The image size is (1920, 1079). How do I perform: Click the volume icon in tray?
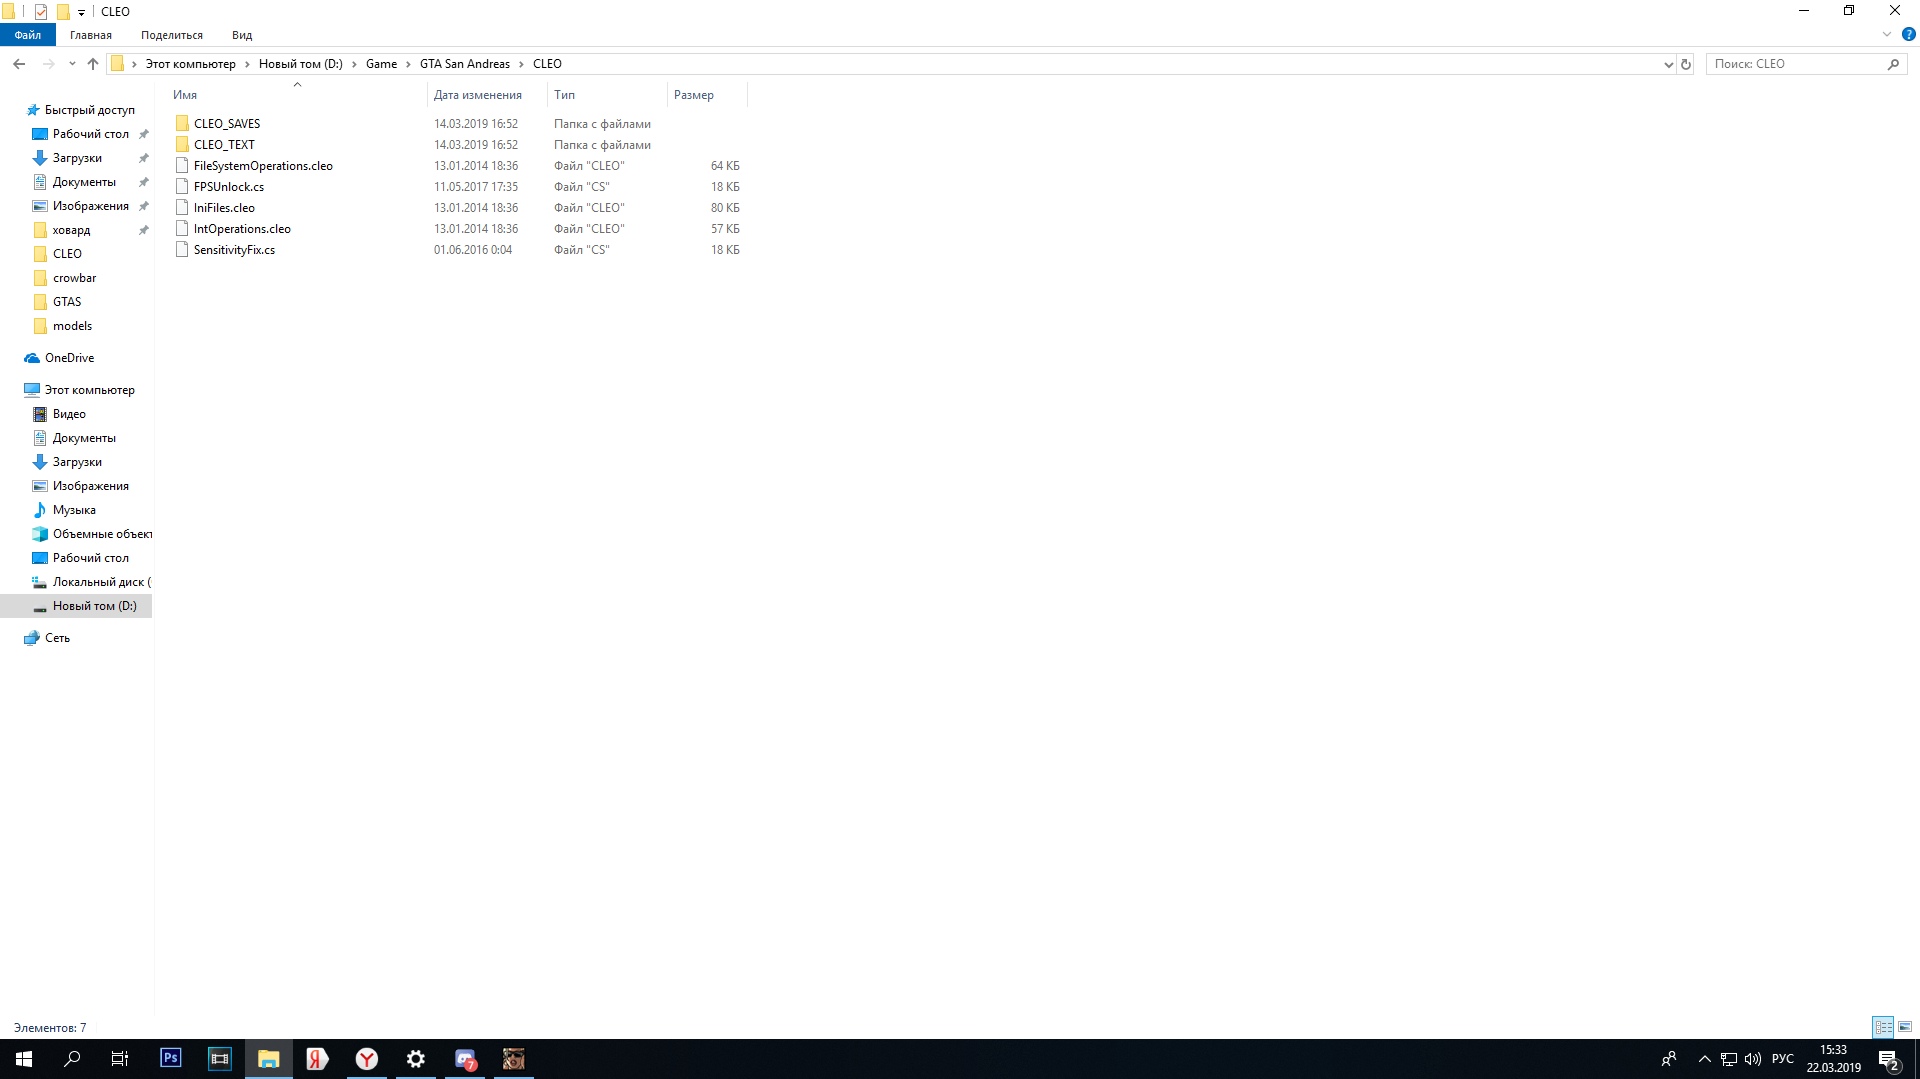(x=1753, y=1059)
